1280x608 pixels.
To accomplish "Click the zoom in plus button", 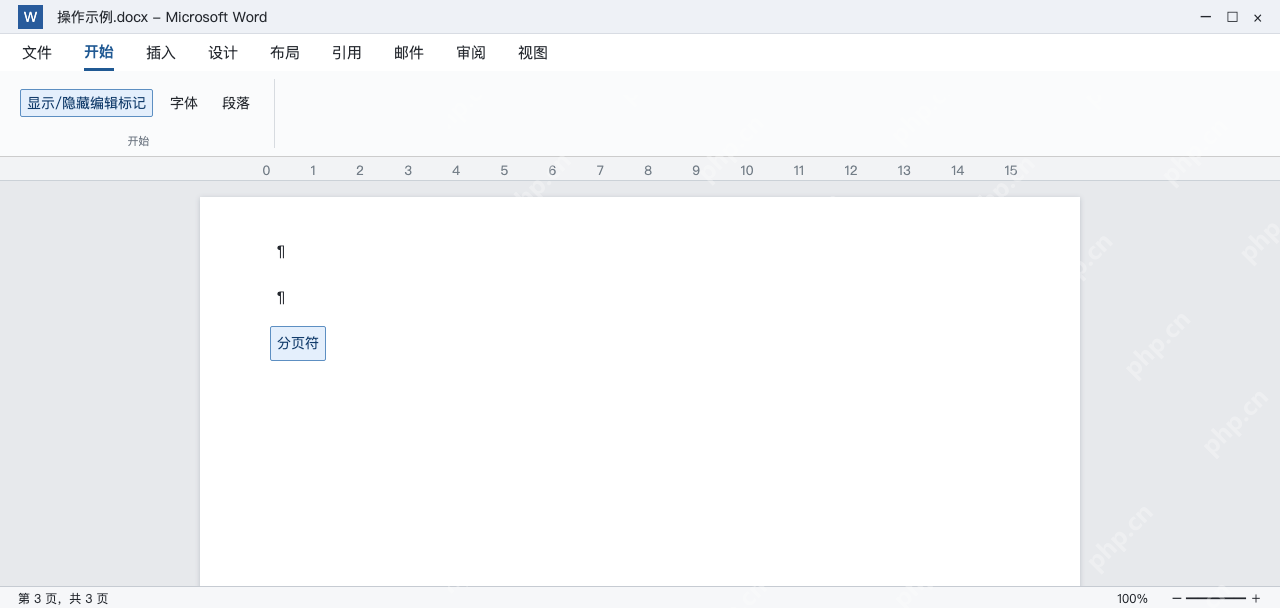I will [x=1256, y=598].
